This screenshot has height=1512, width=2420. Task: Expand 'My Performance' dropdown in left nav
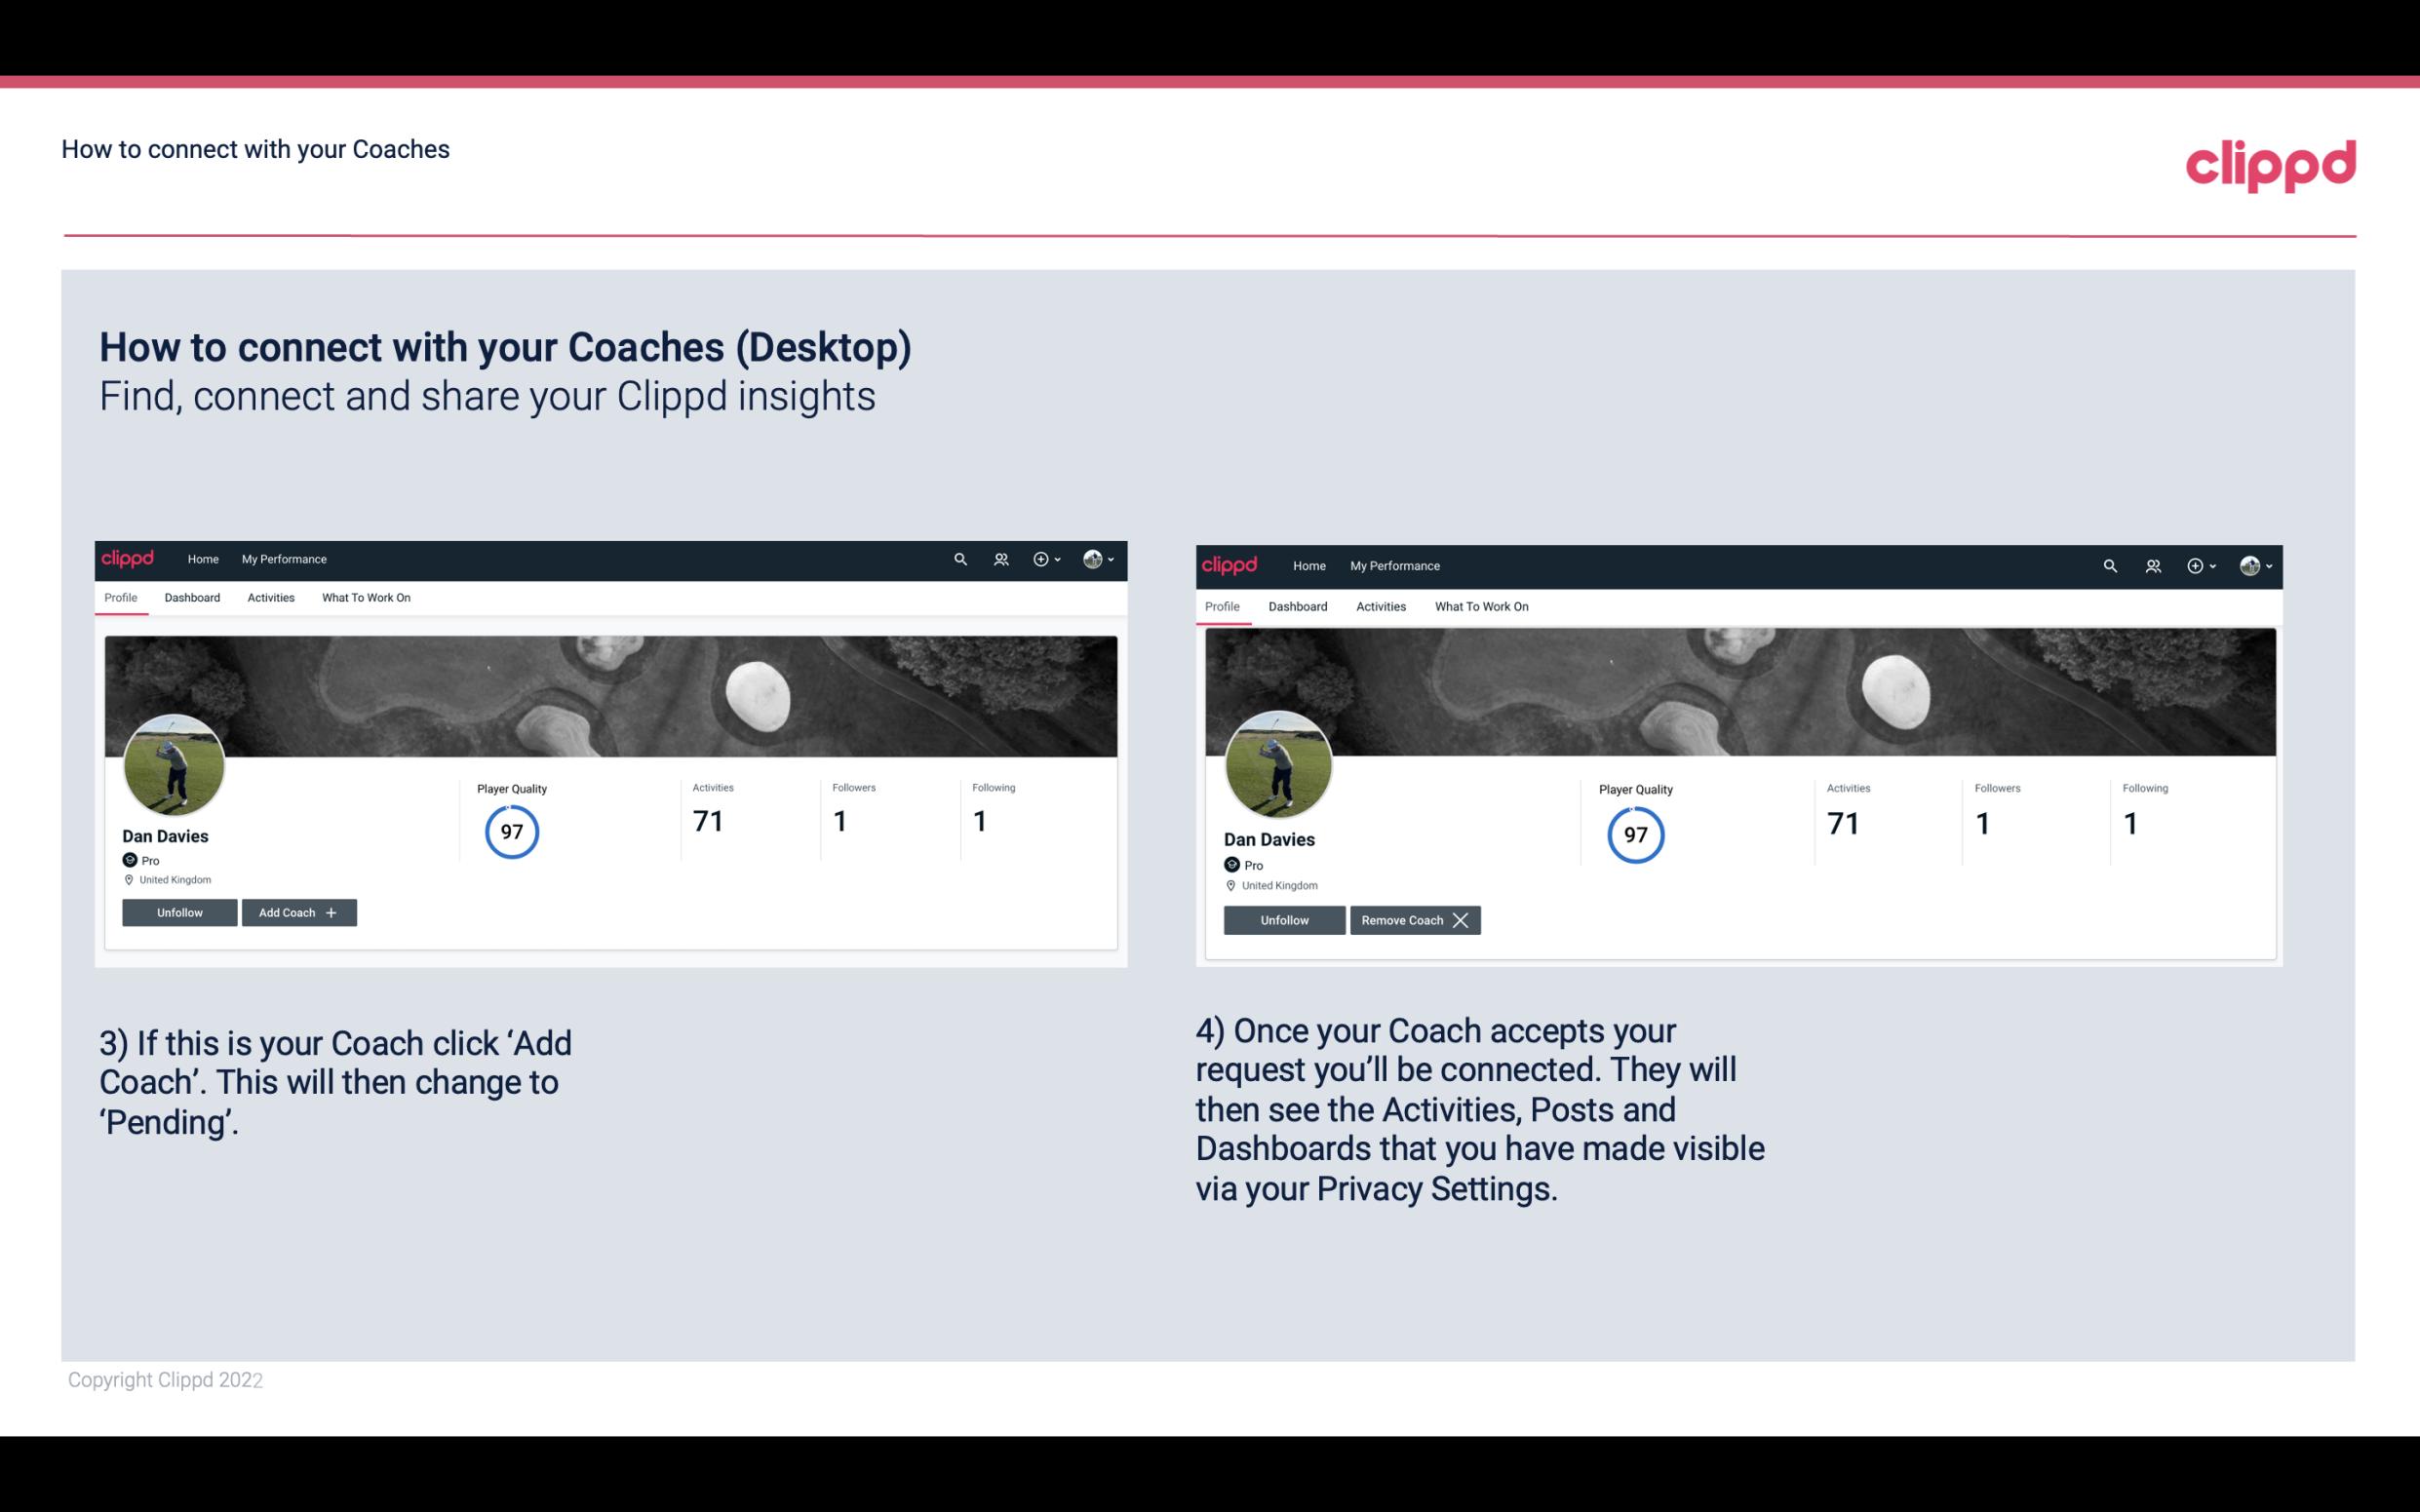[x=282, y=558]
